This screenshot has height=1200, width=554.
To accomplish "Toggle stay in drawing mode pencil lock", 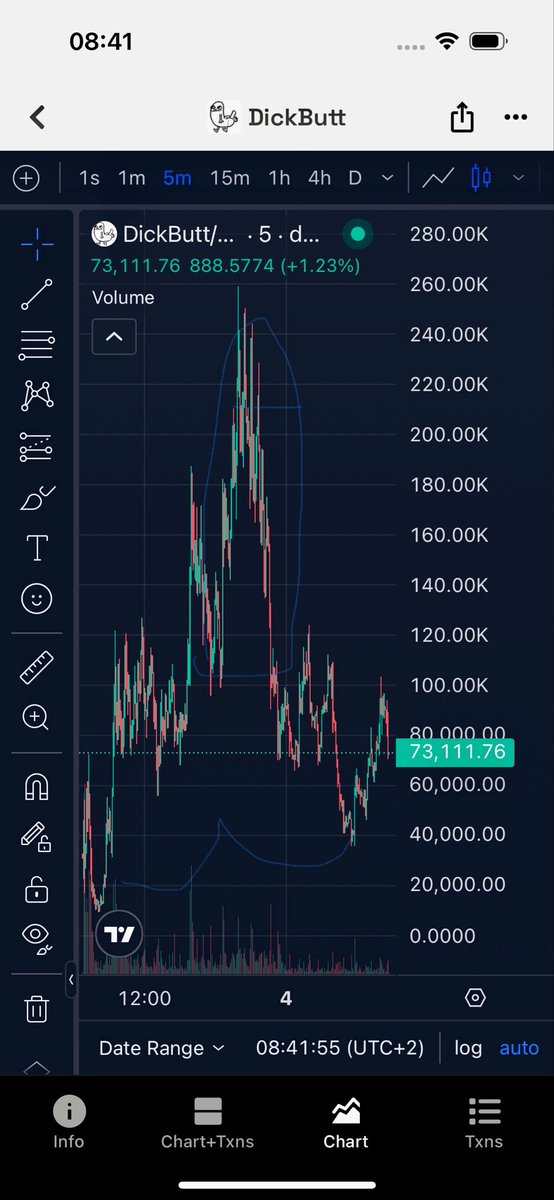I will pos(37,836).
